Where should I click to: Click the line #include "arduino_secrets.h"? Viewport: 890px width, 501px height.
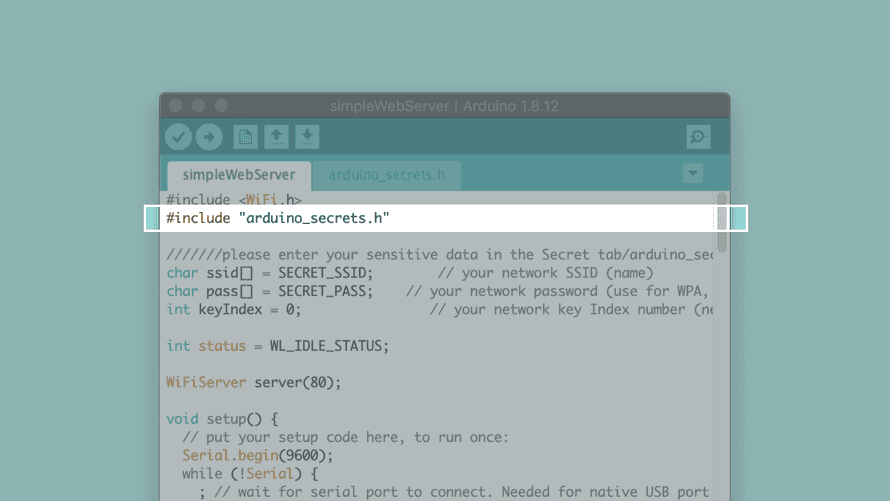coord(278,218)
